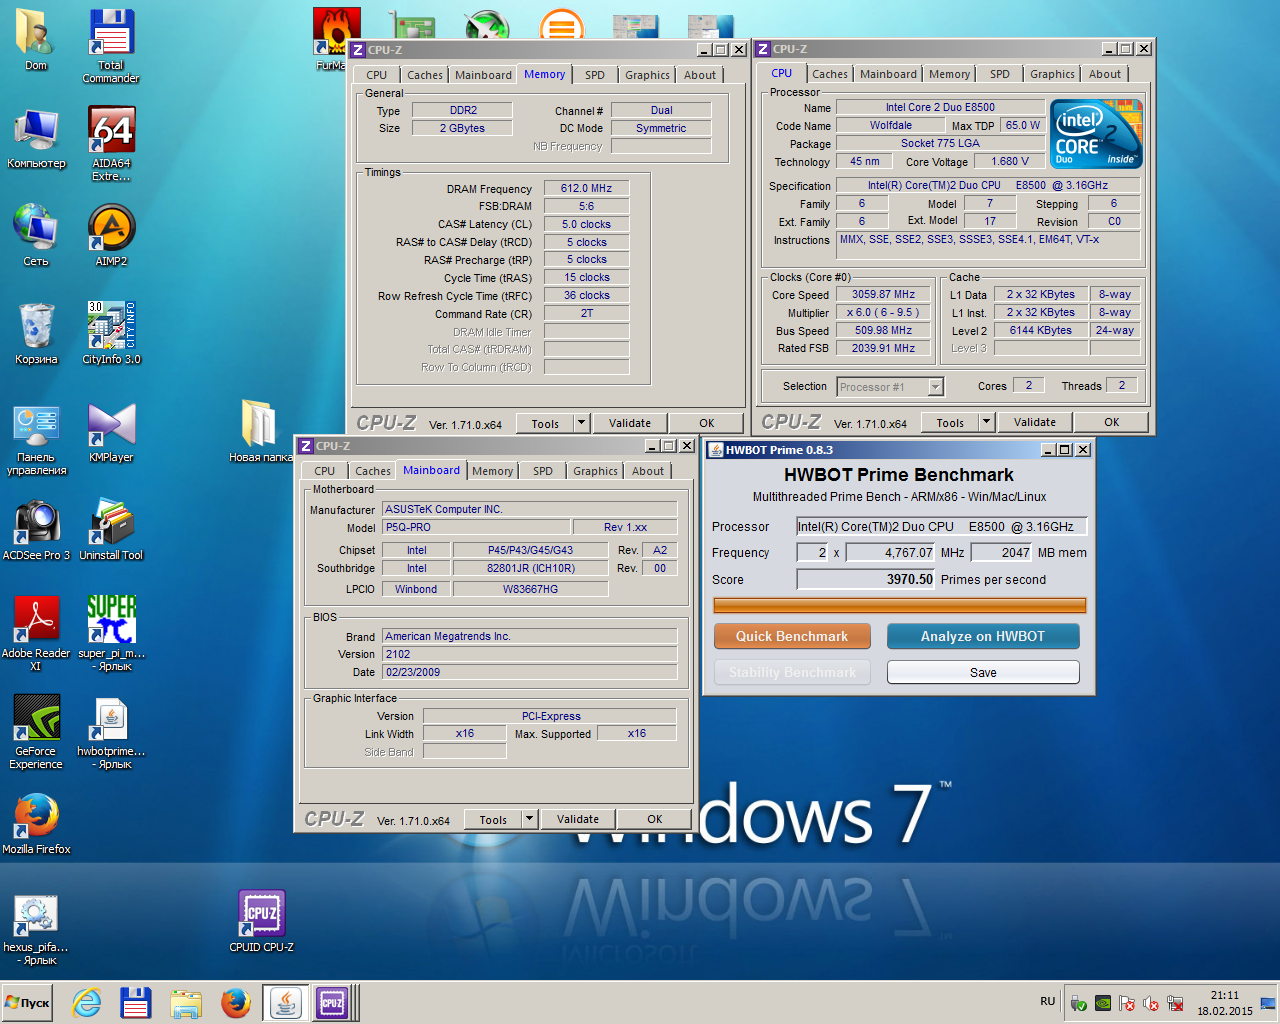Open the Tools dropdown arrow in the Mainboard CPU-Z window

click(x=530, y=819)
